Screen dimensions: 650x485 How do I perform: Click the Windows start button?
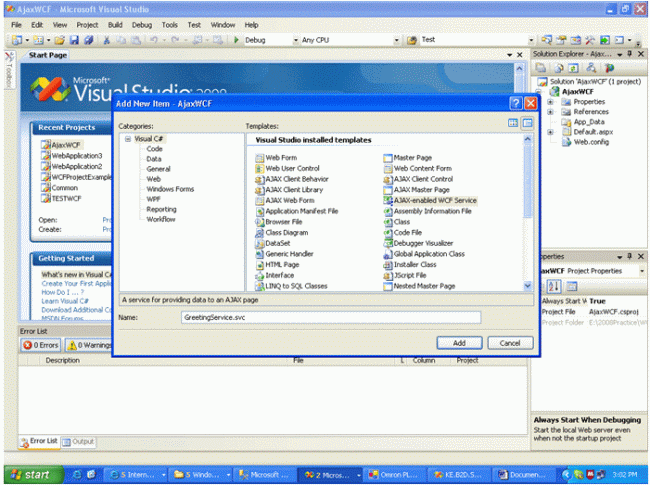34,475
